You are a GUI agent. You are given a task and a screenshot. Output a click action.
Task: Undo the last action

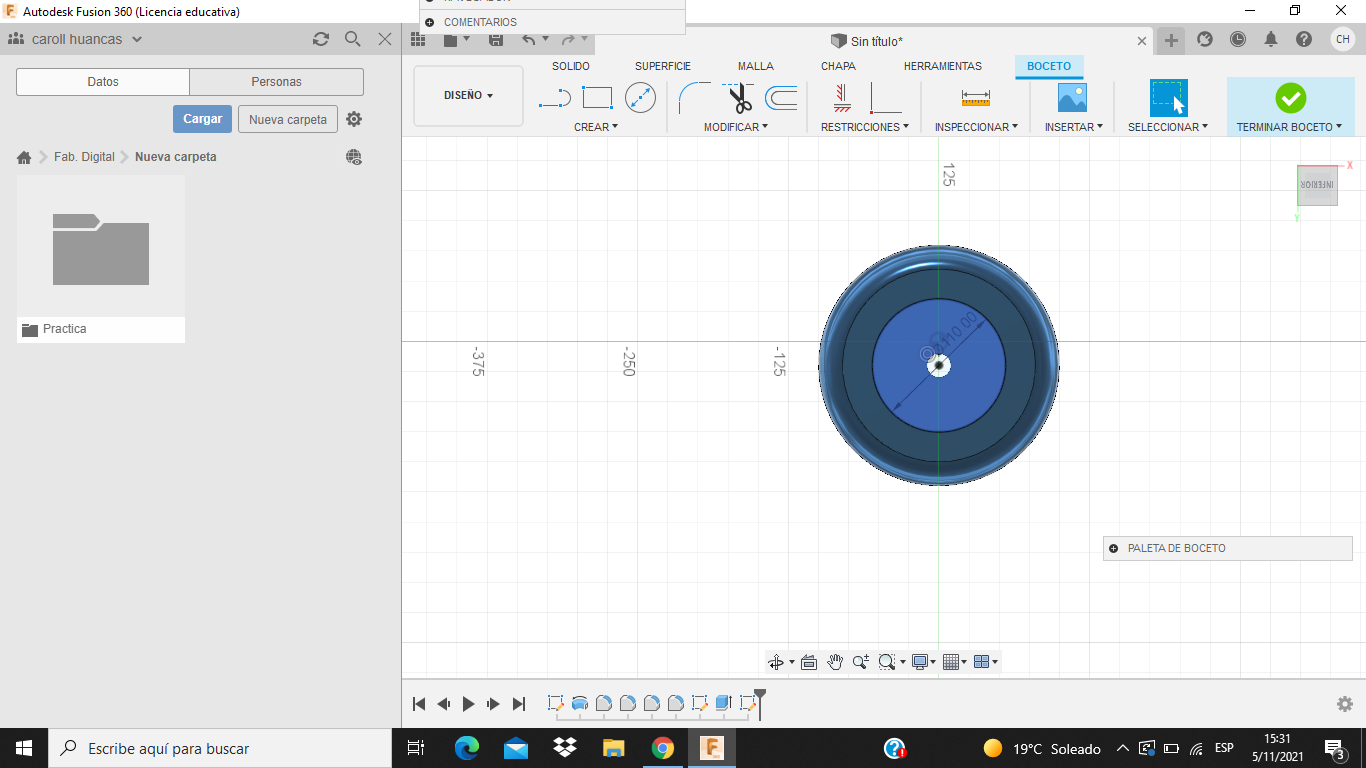(x=529, y=40)
